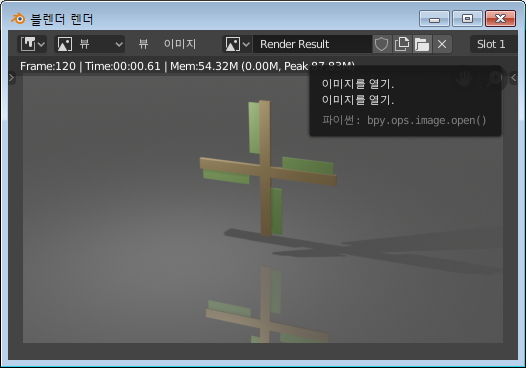Maximize the 블렌더 렌더 window

point(467,18)
